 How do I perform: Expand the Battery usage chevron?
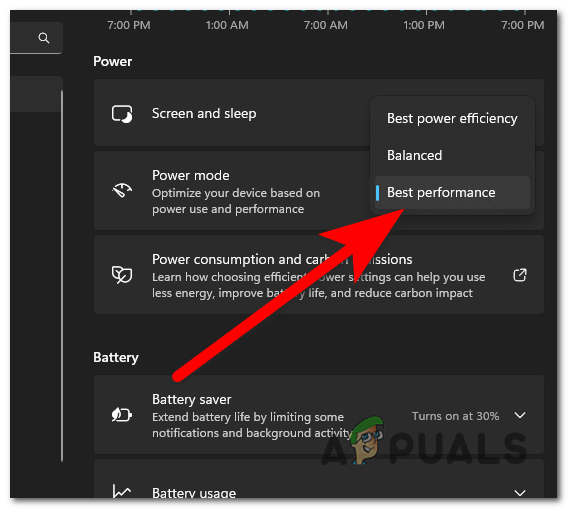[520, 493]
